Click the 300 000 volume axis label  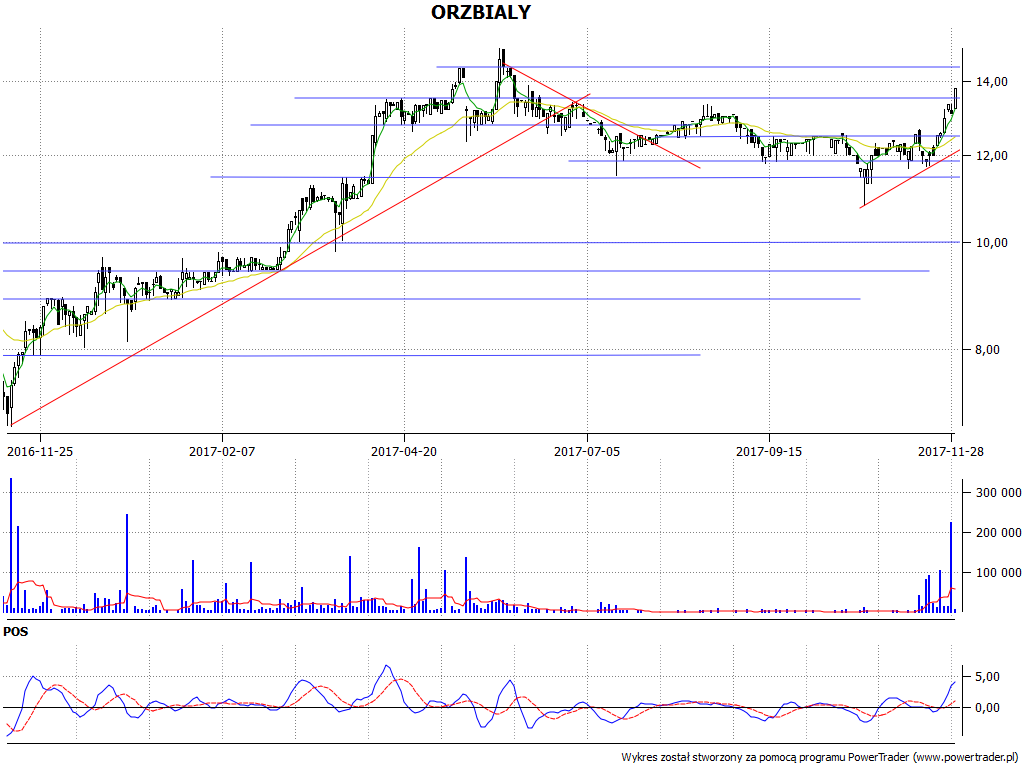(999, 493)
